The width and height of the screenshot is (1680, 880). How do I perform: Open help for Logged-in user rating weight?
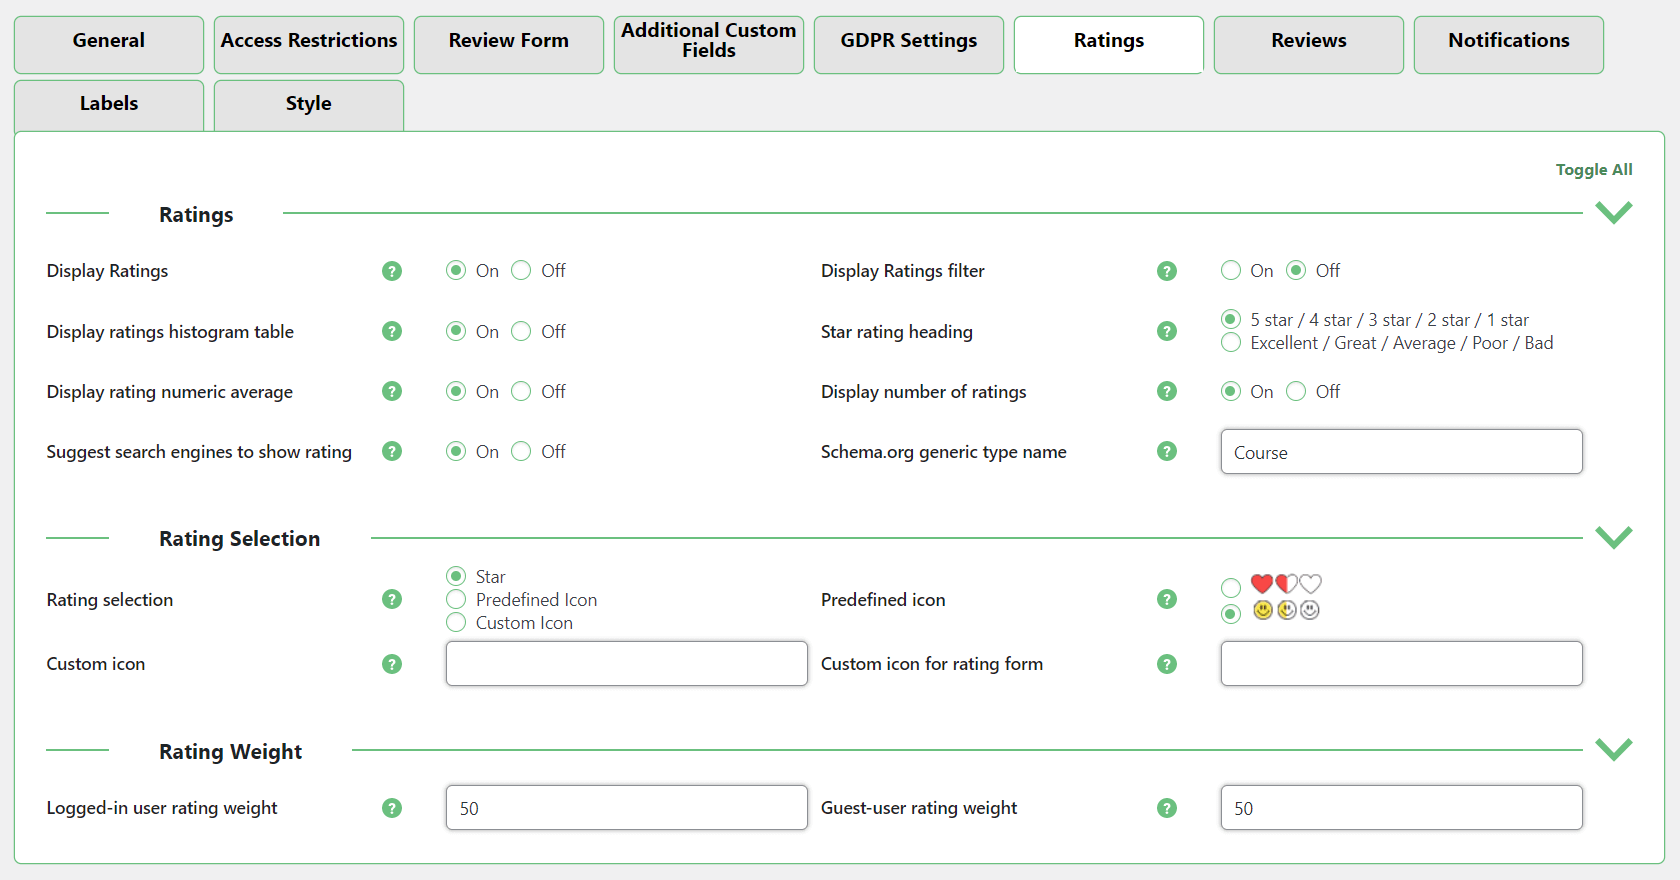pos(392,808)
